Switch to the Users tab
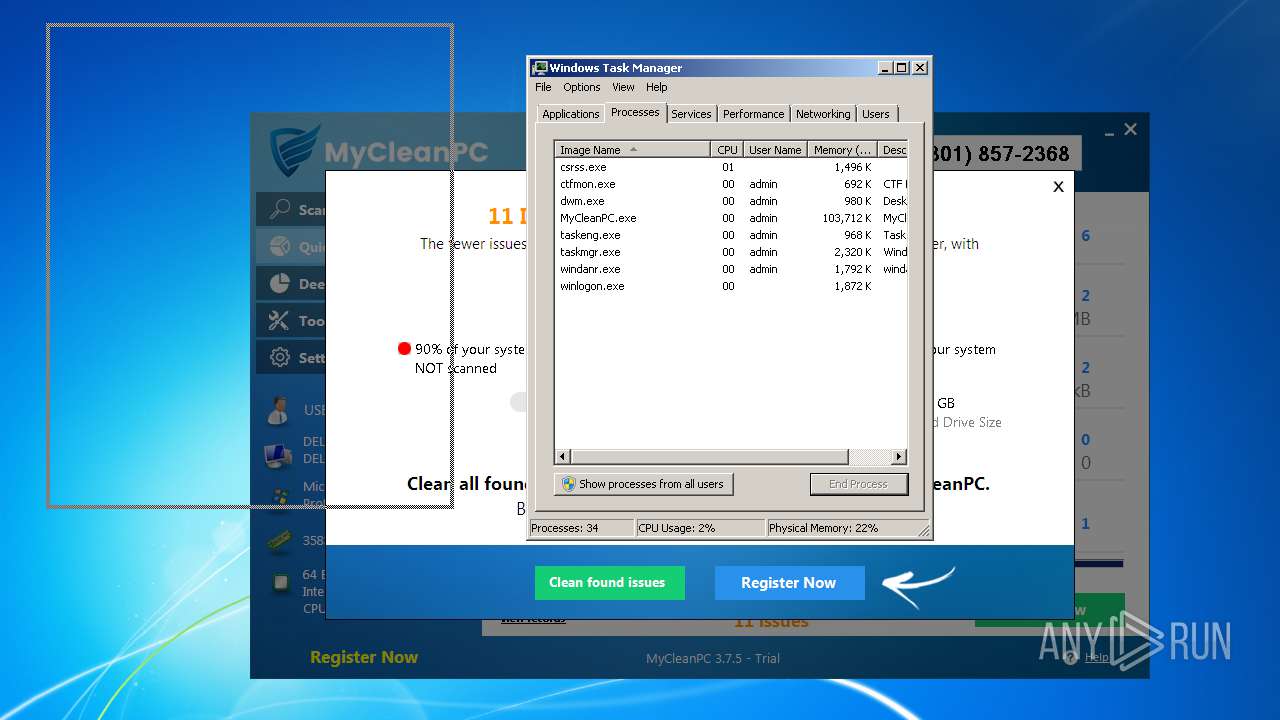Viewport: 1280px width, 720px height. tap(875, 114)
